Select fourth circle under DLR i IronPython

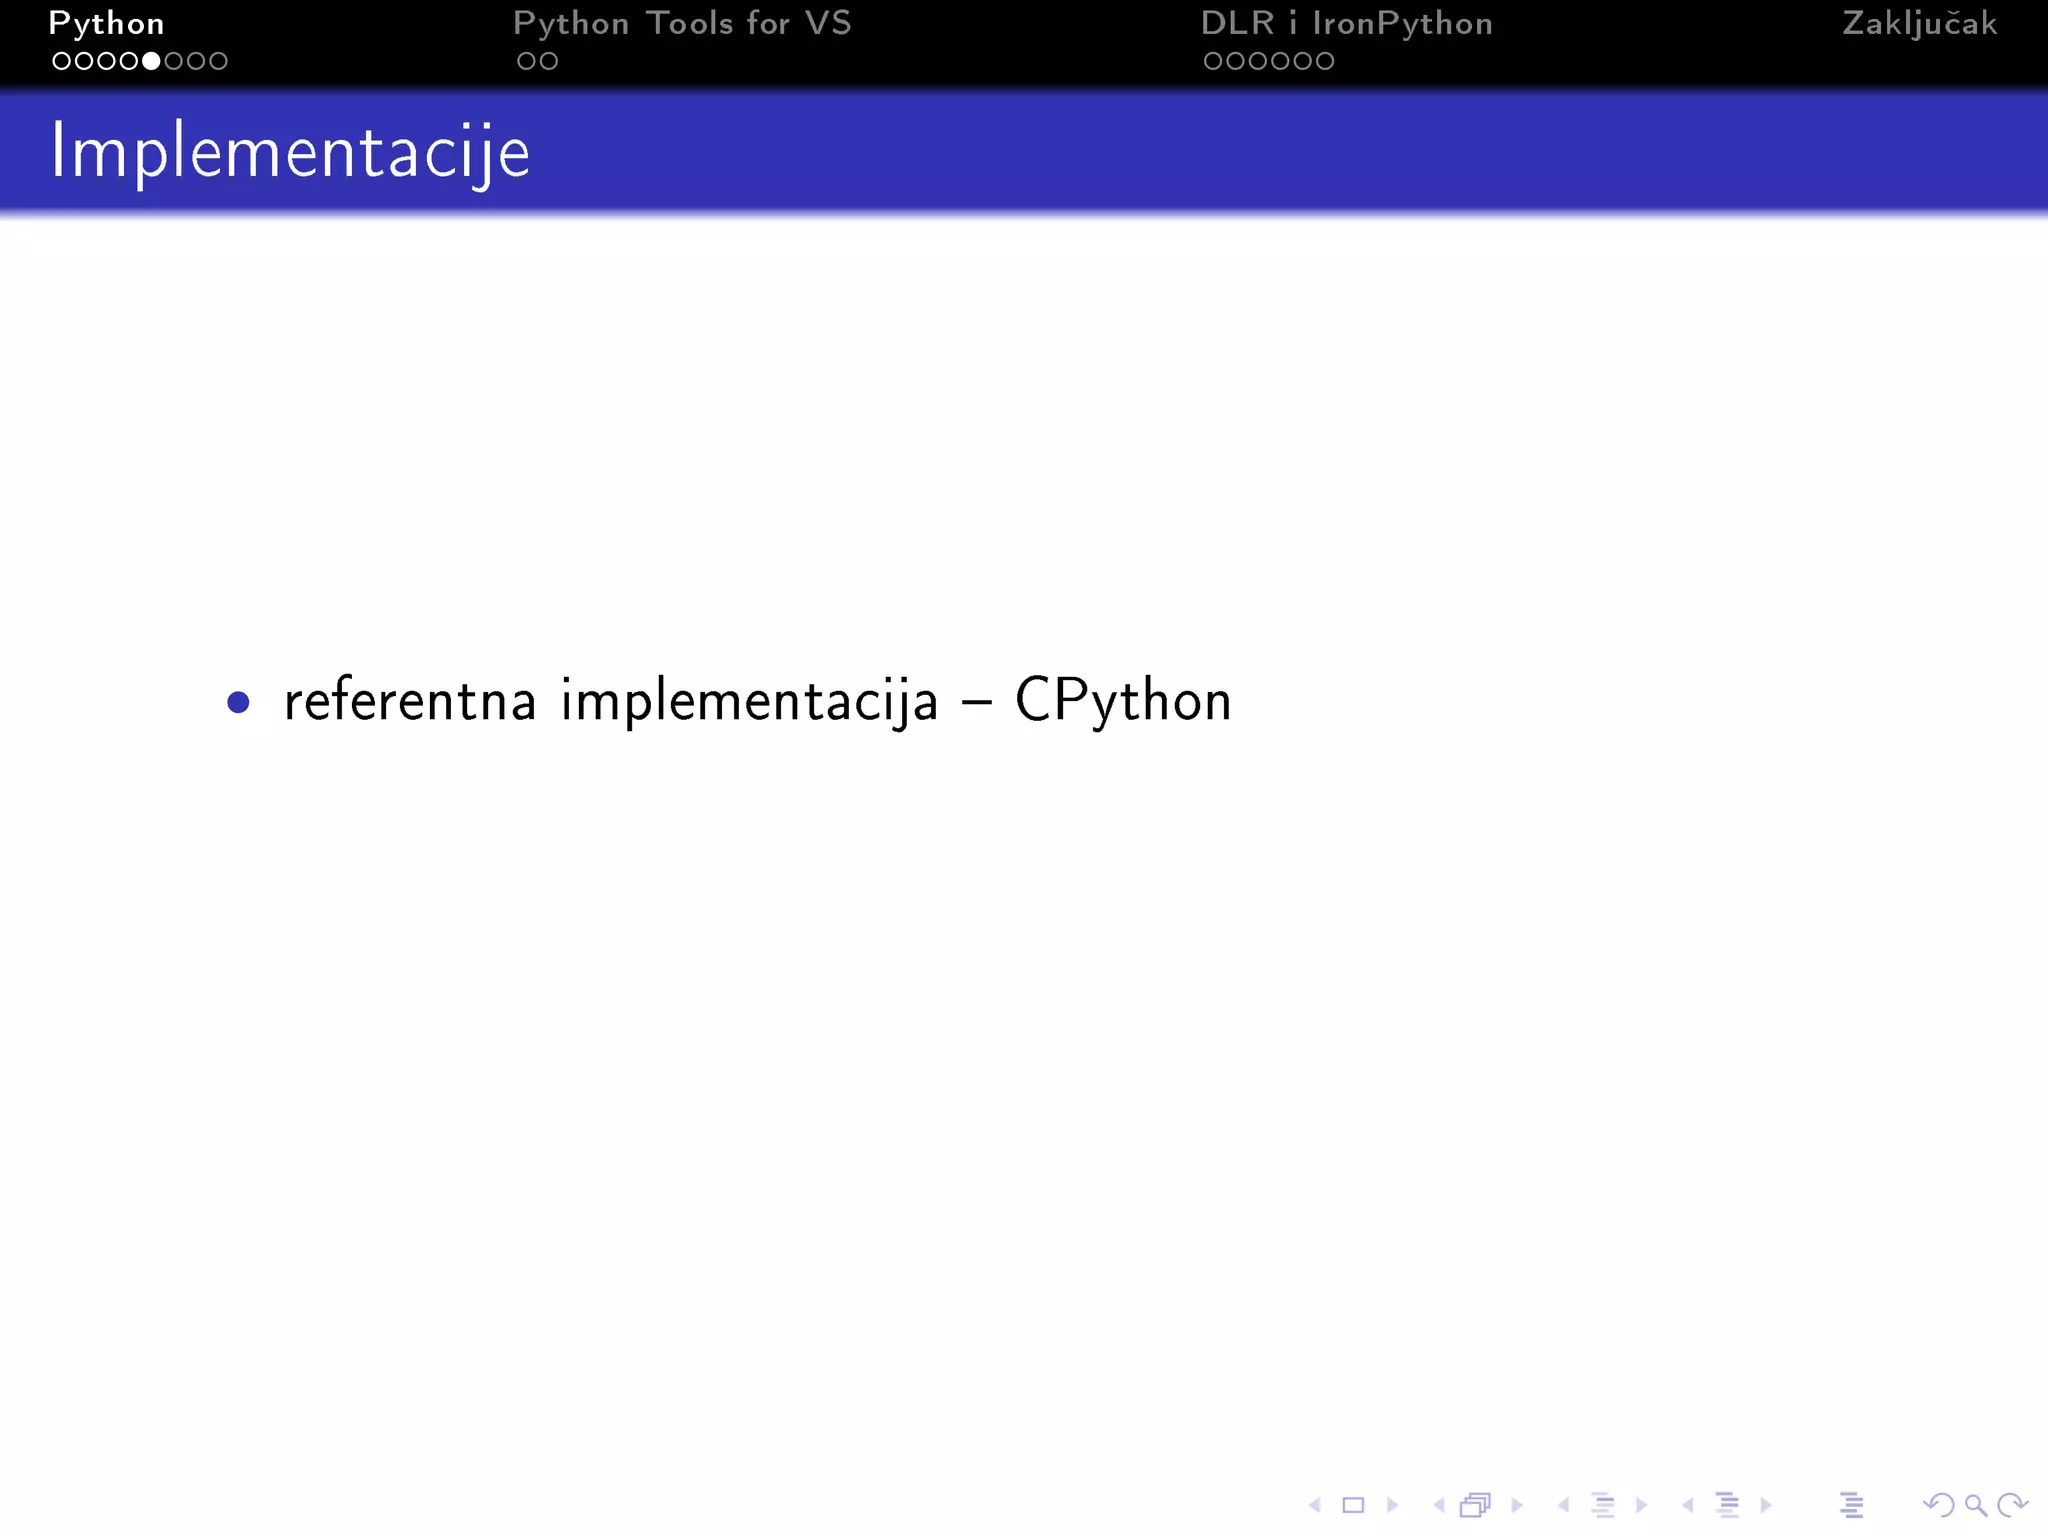(x=1281, y=61)
